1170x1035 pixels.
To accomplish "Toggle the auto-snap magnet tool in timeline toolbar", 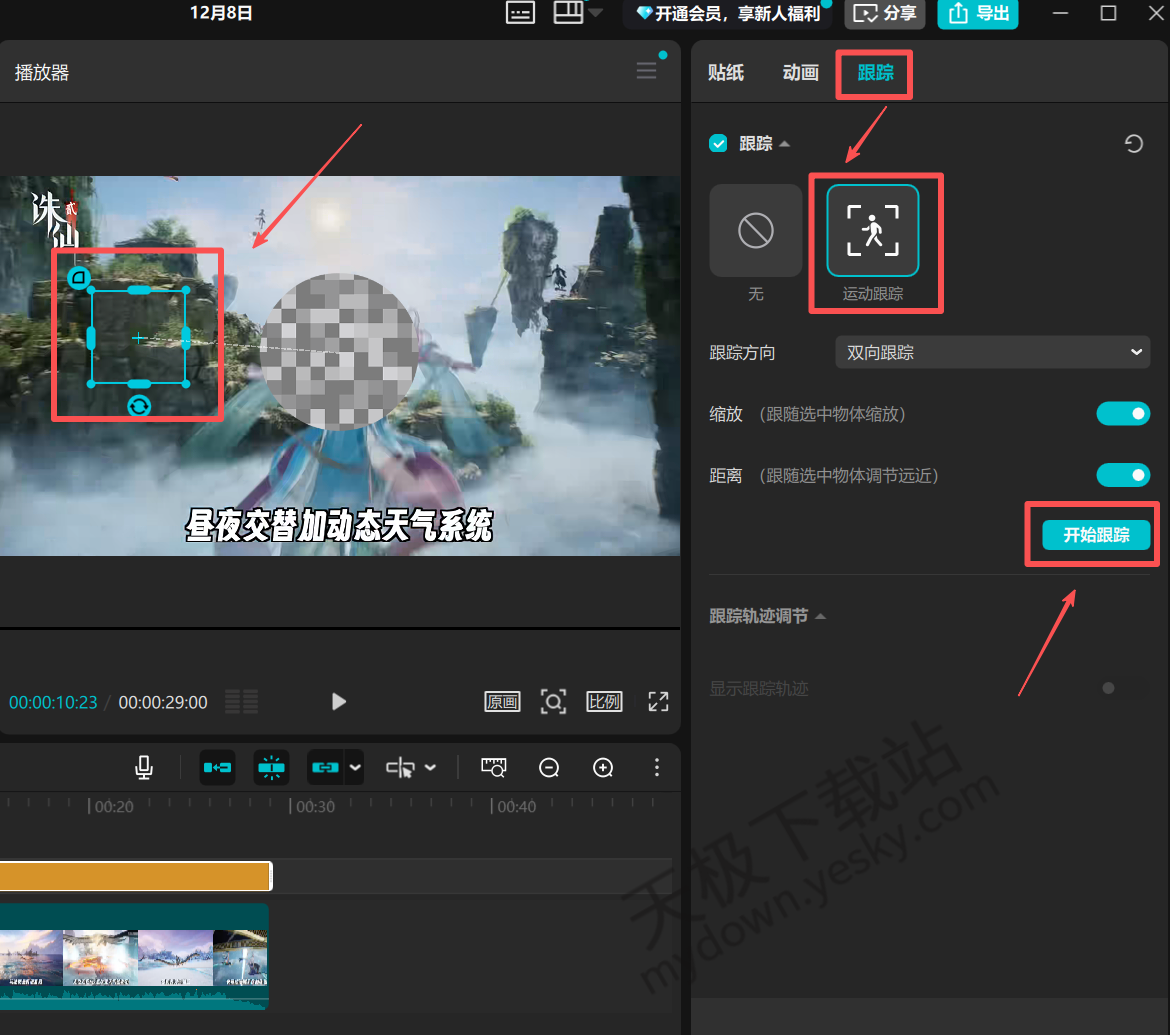I will click(x=271, y=767).
